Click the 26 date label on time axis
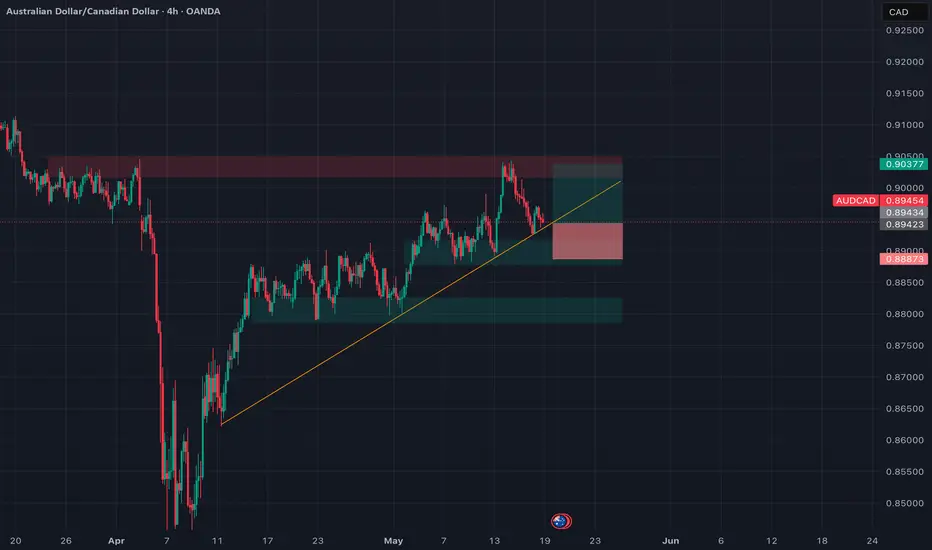Screen dimensions: 932x550 pos(66,540)
